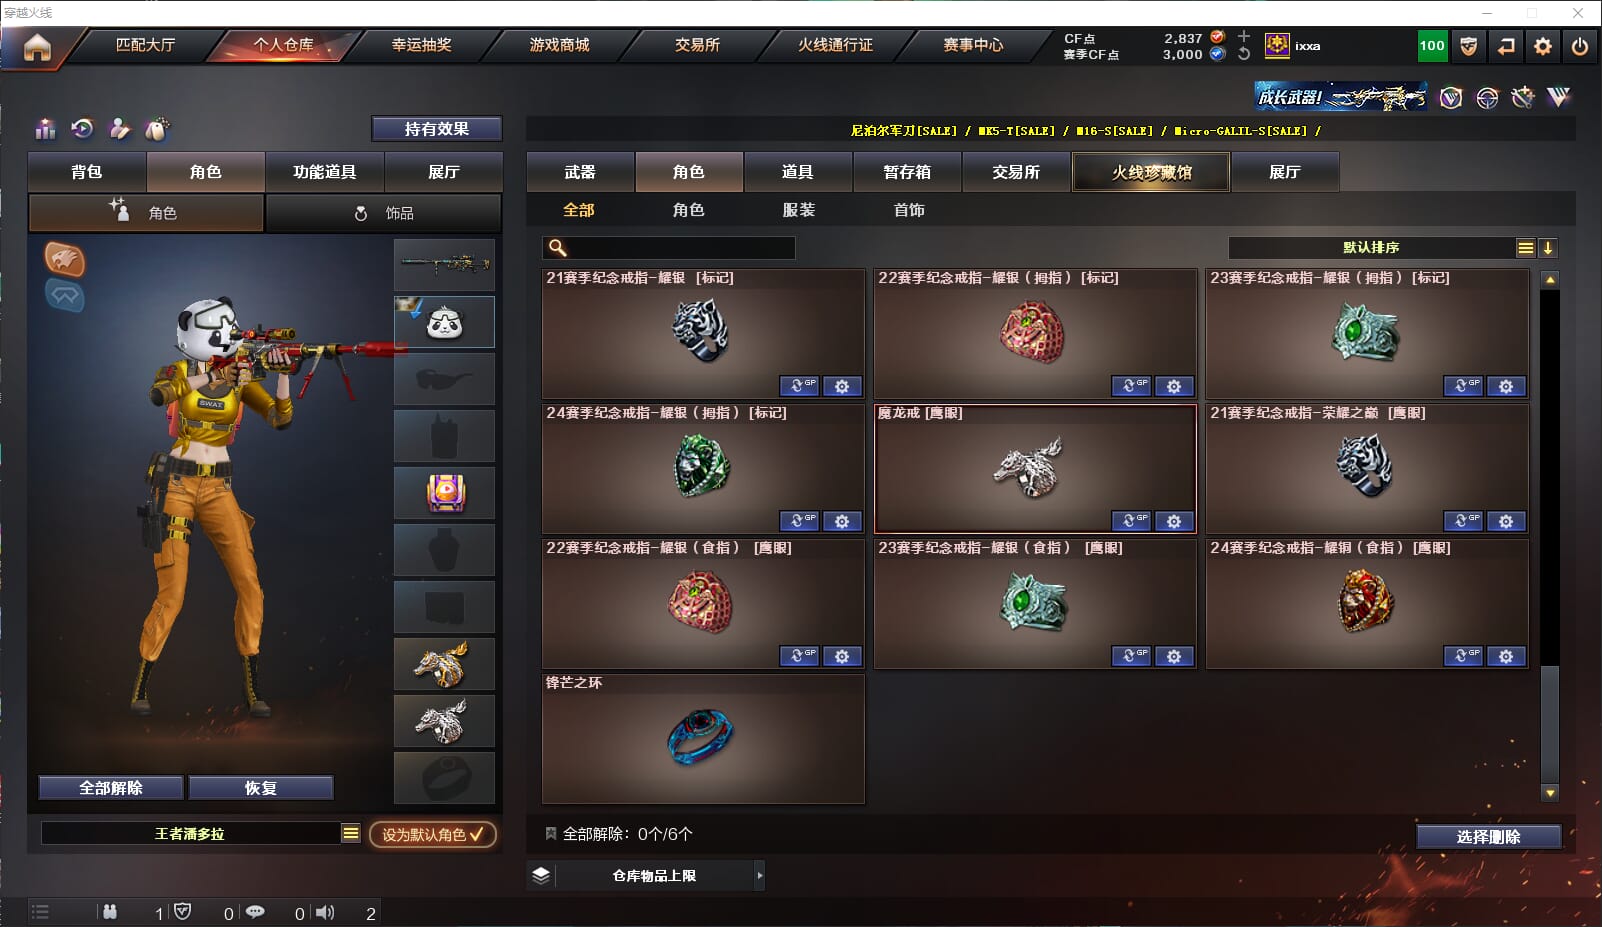Screen dimensions: 1602x927
Task: Toggle sort direction arrow beside 默认排序
Action: pyautogui.click(x=1547, y=248)
